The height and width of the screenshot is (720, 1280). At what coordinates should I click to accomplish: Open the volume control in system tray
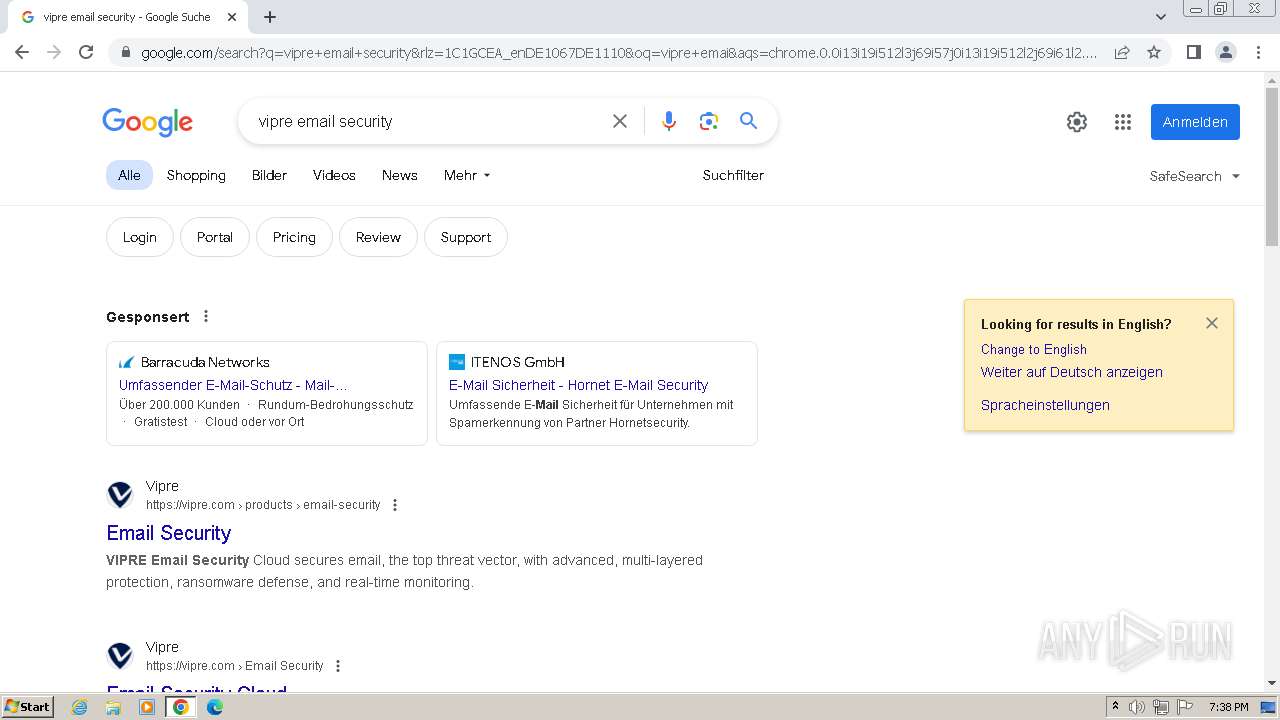(x=1137, y=707)
